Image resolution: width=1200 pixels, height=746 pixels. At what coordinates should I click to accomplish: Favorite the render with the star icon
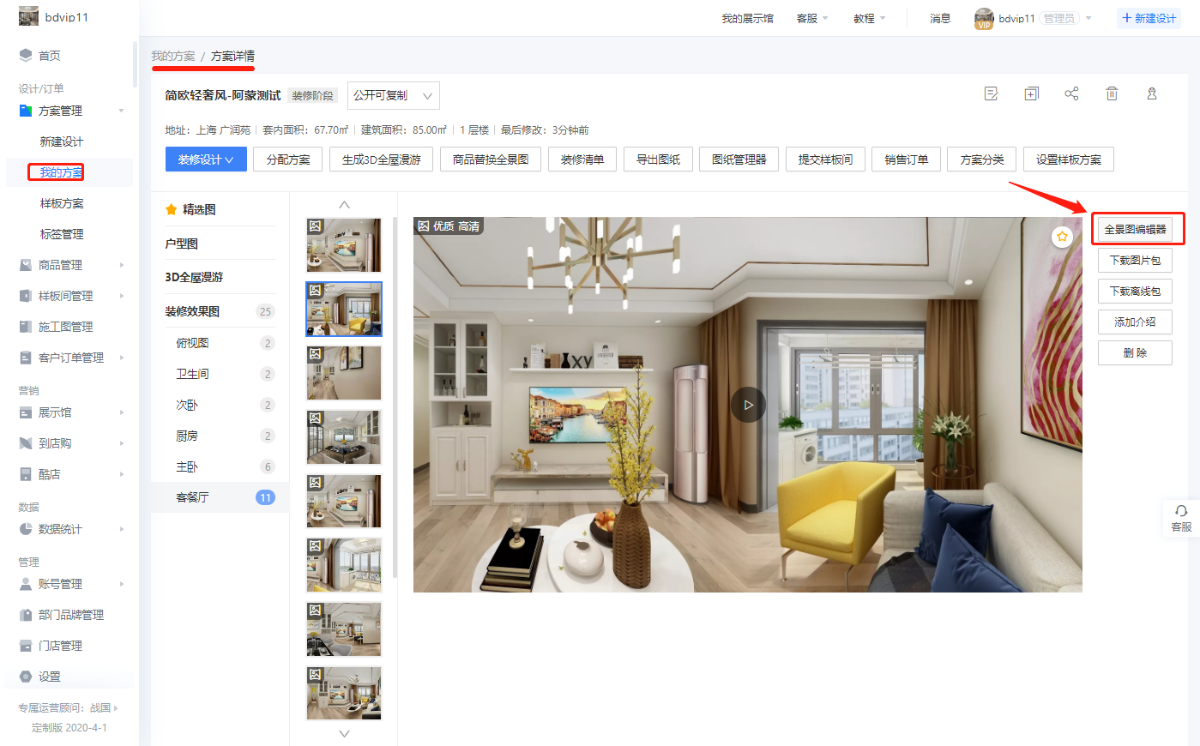(1062, 237)
